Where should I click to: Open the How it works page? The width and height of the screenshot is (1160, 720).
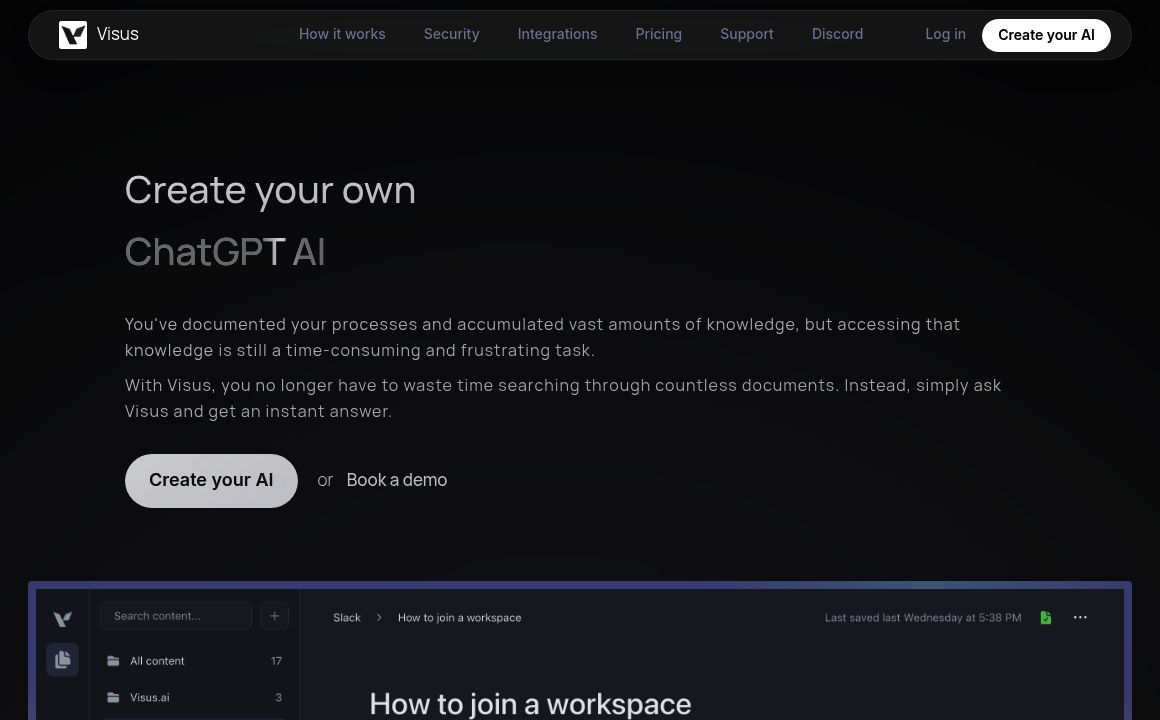pos(342,34)
